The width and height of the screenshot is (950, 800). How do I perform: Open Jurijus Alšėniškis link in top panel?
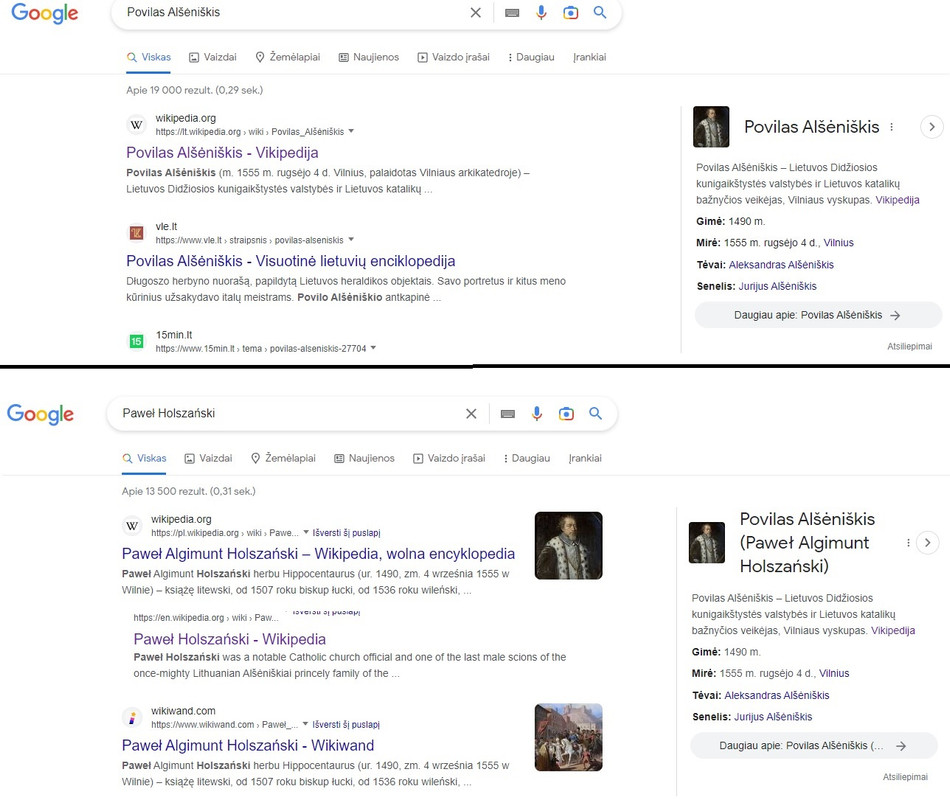[777, 286]
